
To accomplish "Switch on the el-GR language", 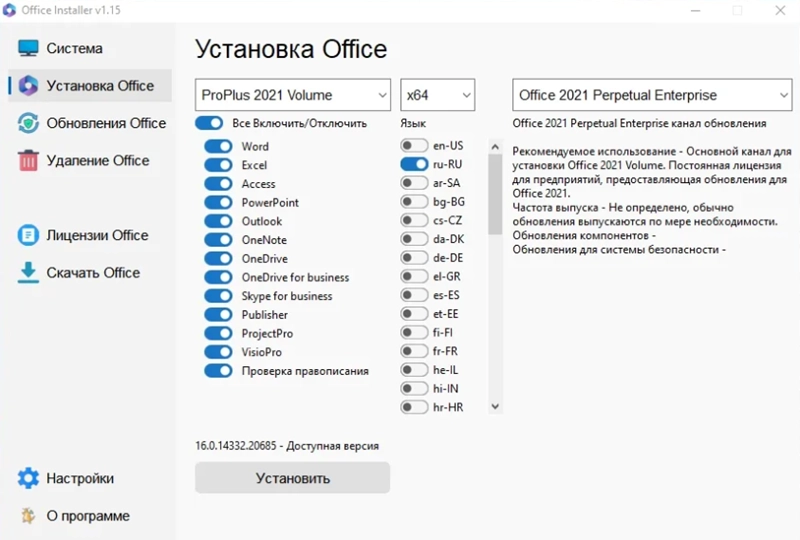I will click(414, 277).
